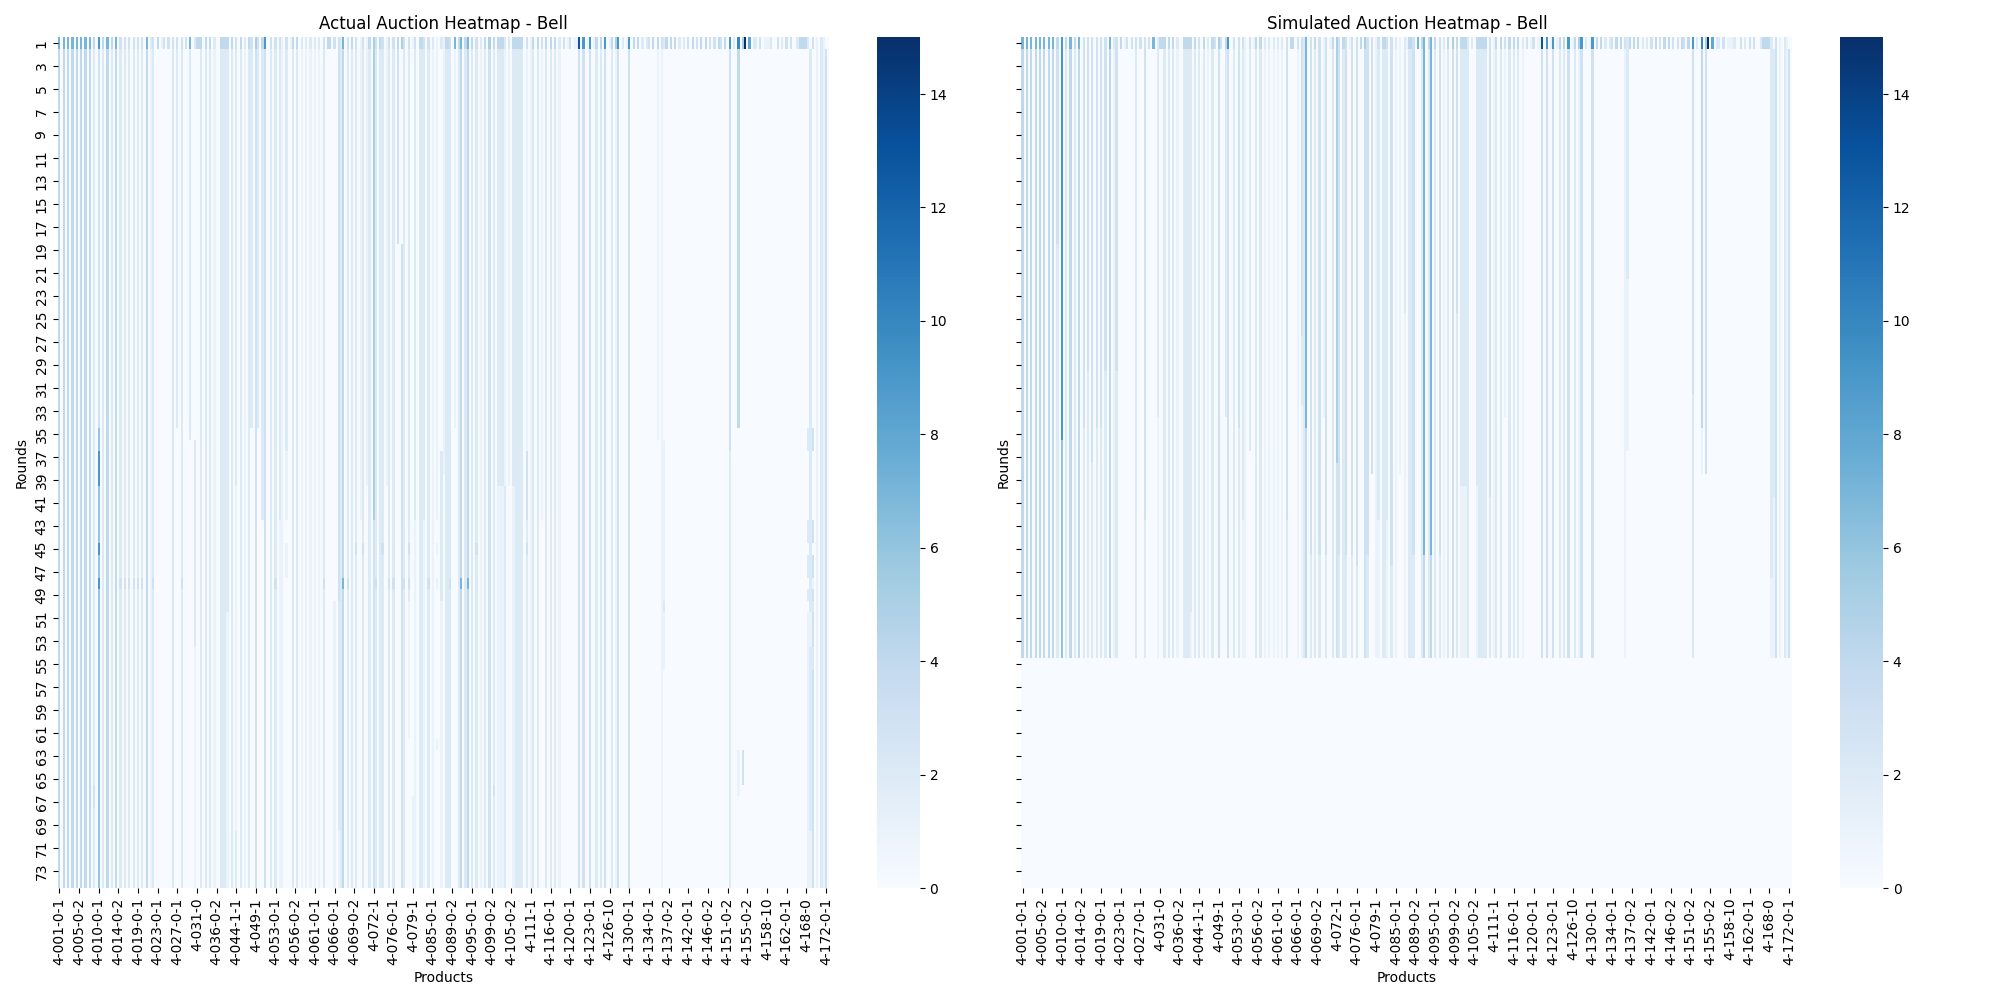Click the Rounds axis label of the Actual heatmap
This screenshot has height=1000, width=2000.
point(21,463)
